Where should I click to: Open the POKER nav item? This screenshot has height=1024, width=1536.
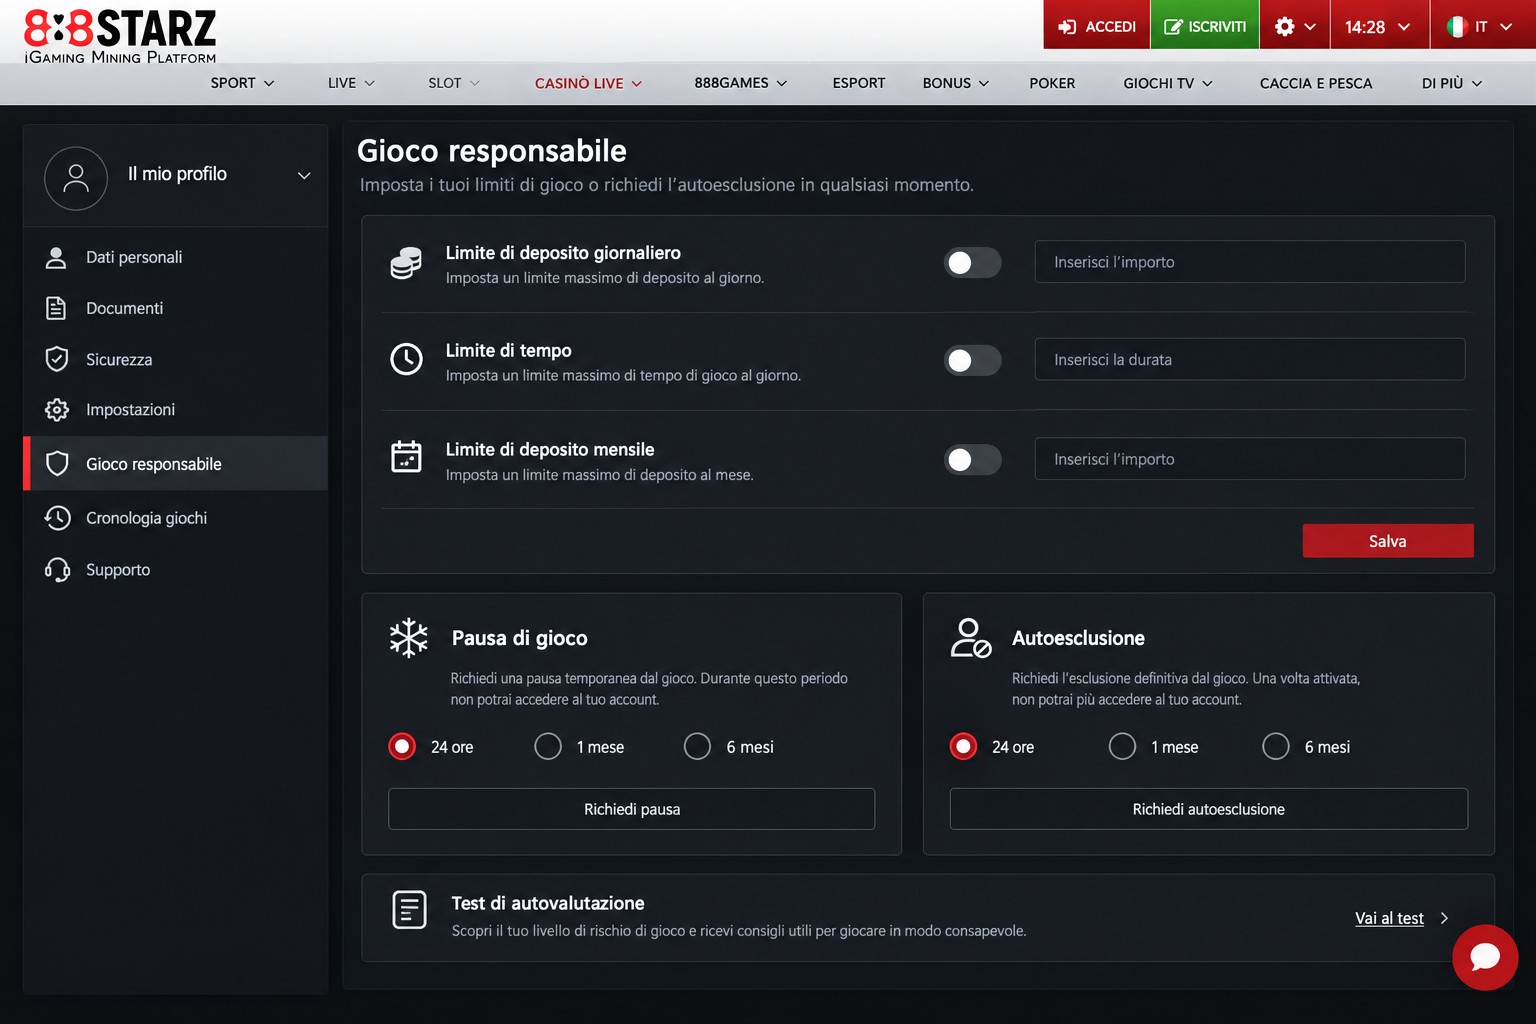[1052, 83]
